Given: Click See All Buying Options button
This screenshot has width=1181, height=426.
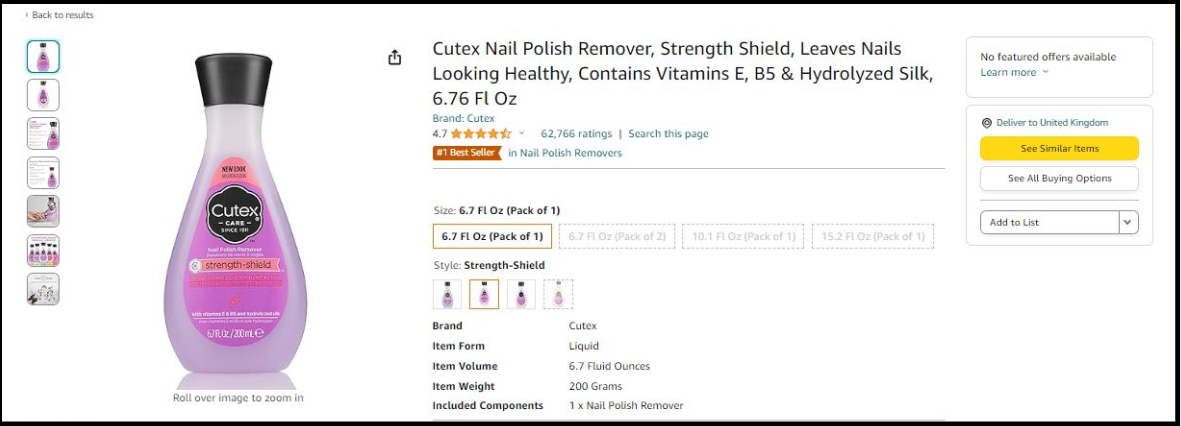Looking at the screenshot, I should click(x=1059, y=178).
